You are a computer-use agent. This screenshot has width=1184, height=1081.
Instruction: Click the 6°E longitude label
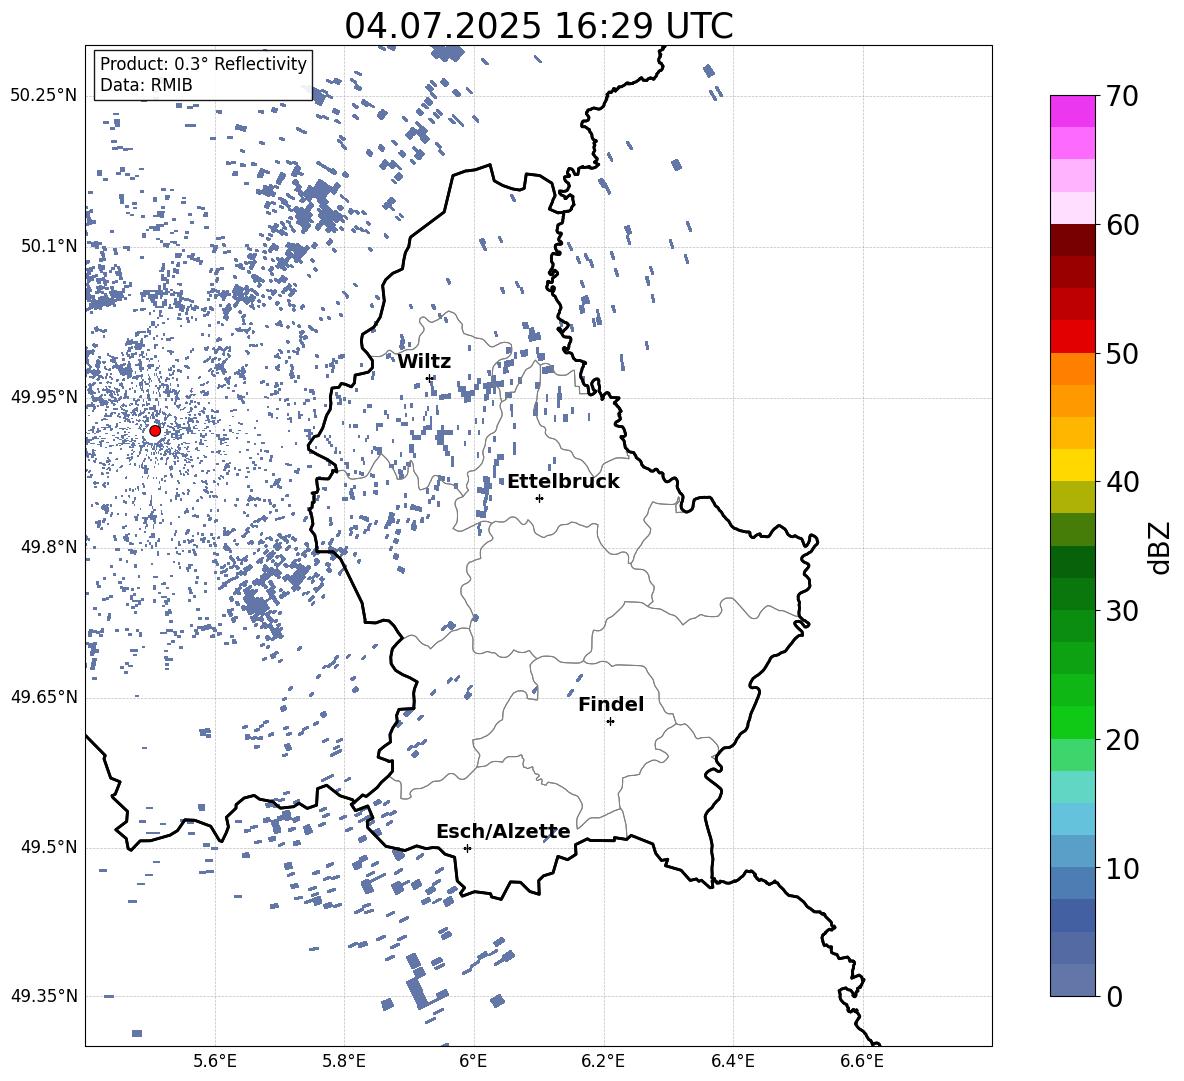coord(473,1061)
